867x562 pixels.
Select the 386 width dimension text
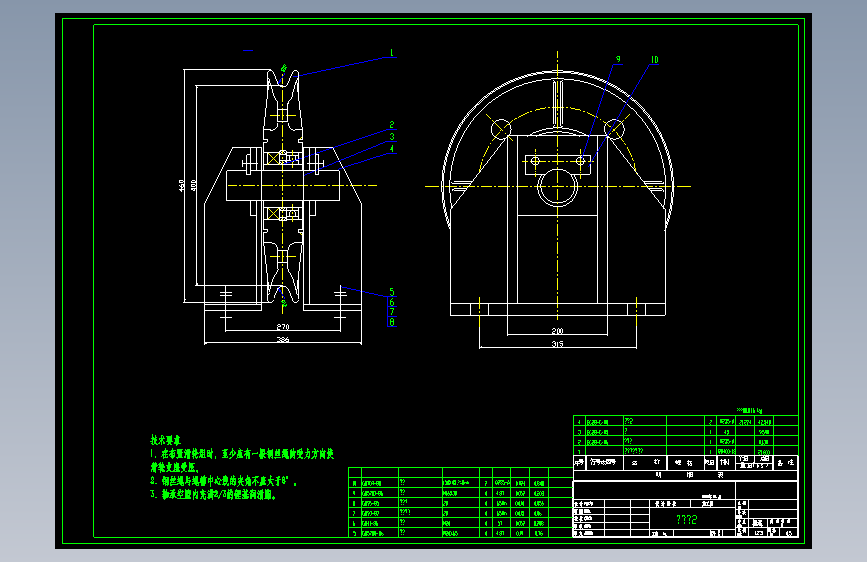coord(283,340)
